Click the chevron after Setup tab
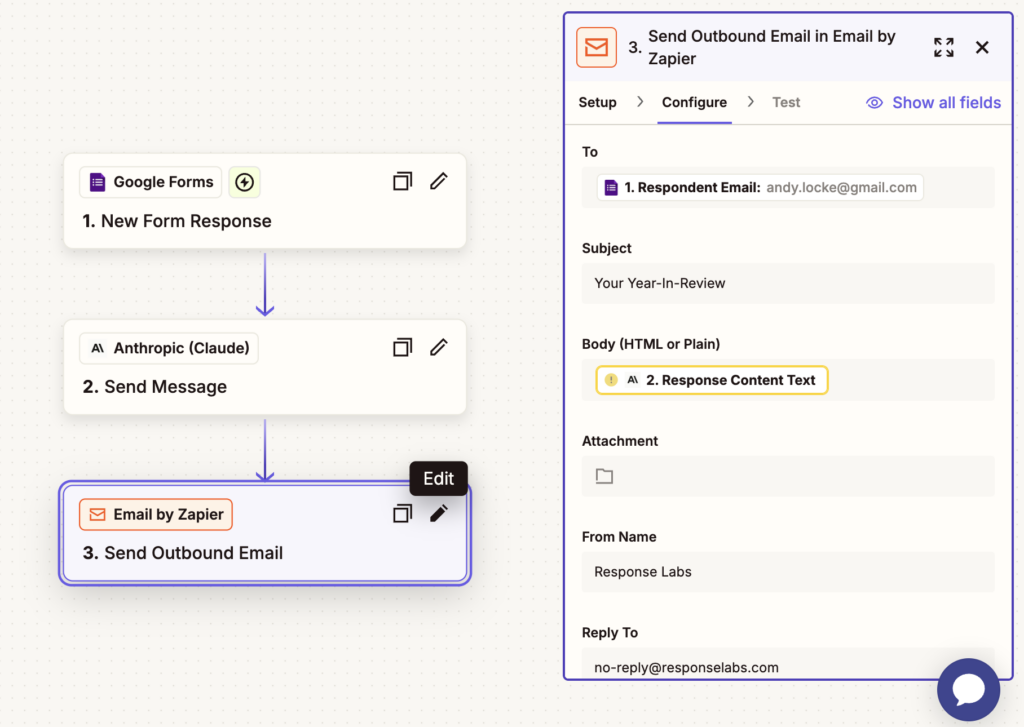This screenshot has height=727, width=1024. (640, 102)
